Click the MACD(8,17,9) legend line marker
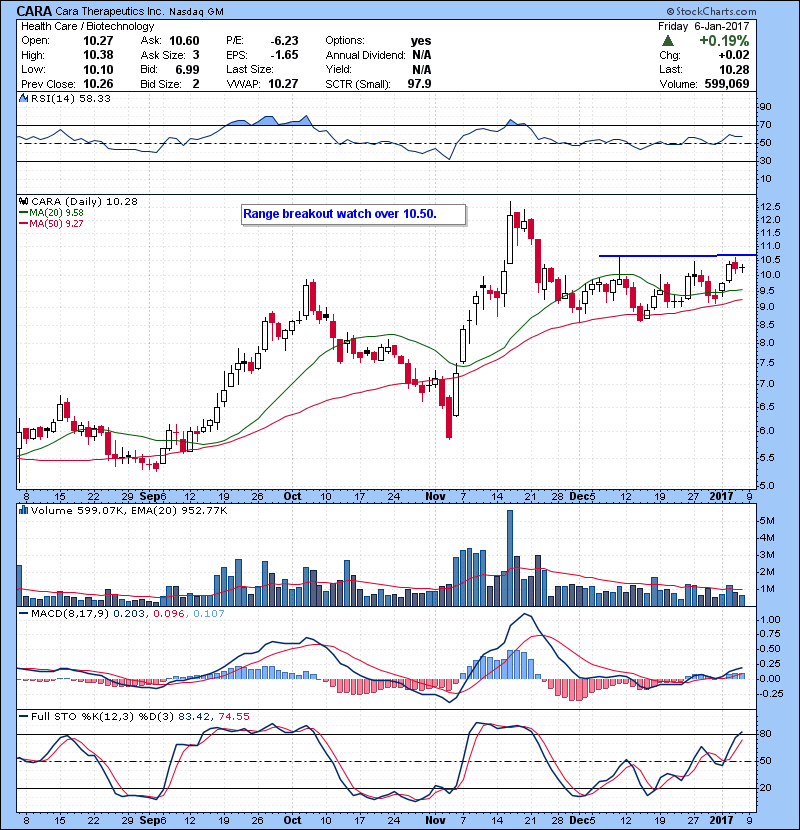The width and height of the screenshot is (800, 830). tap(23, 613)
